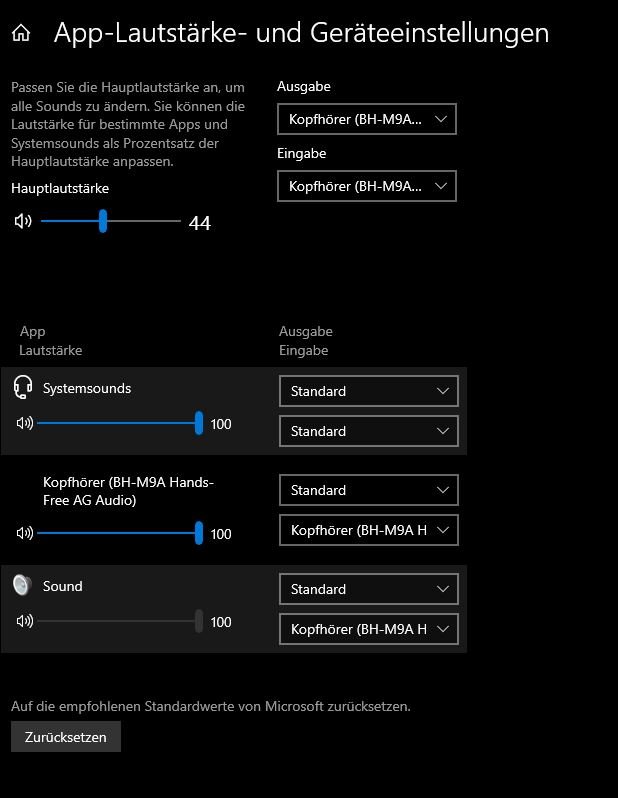Viewport: 618px width, 798px height.
Task: Click the Kopfhörer Hands-Free volume slider handle
Action: pos(199,533)
